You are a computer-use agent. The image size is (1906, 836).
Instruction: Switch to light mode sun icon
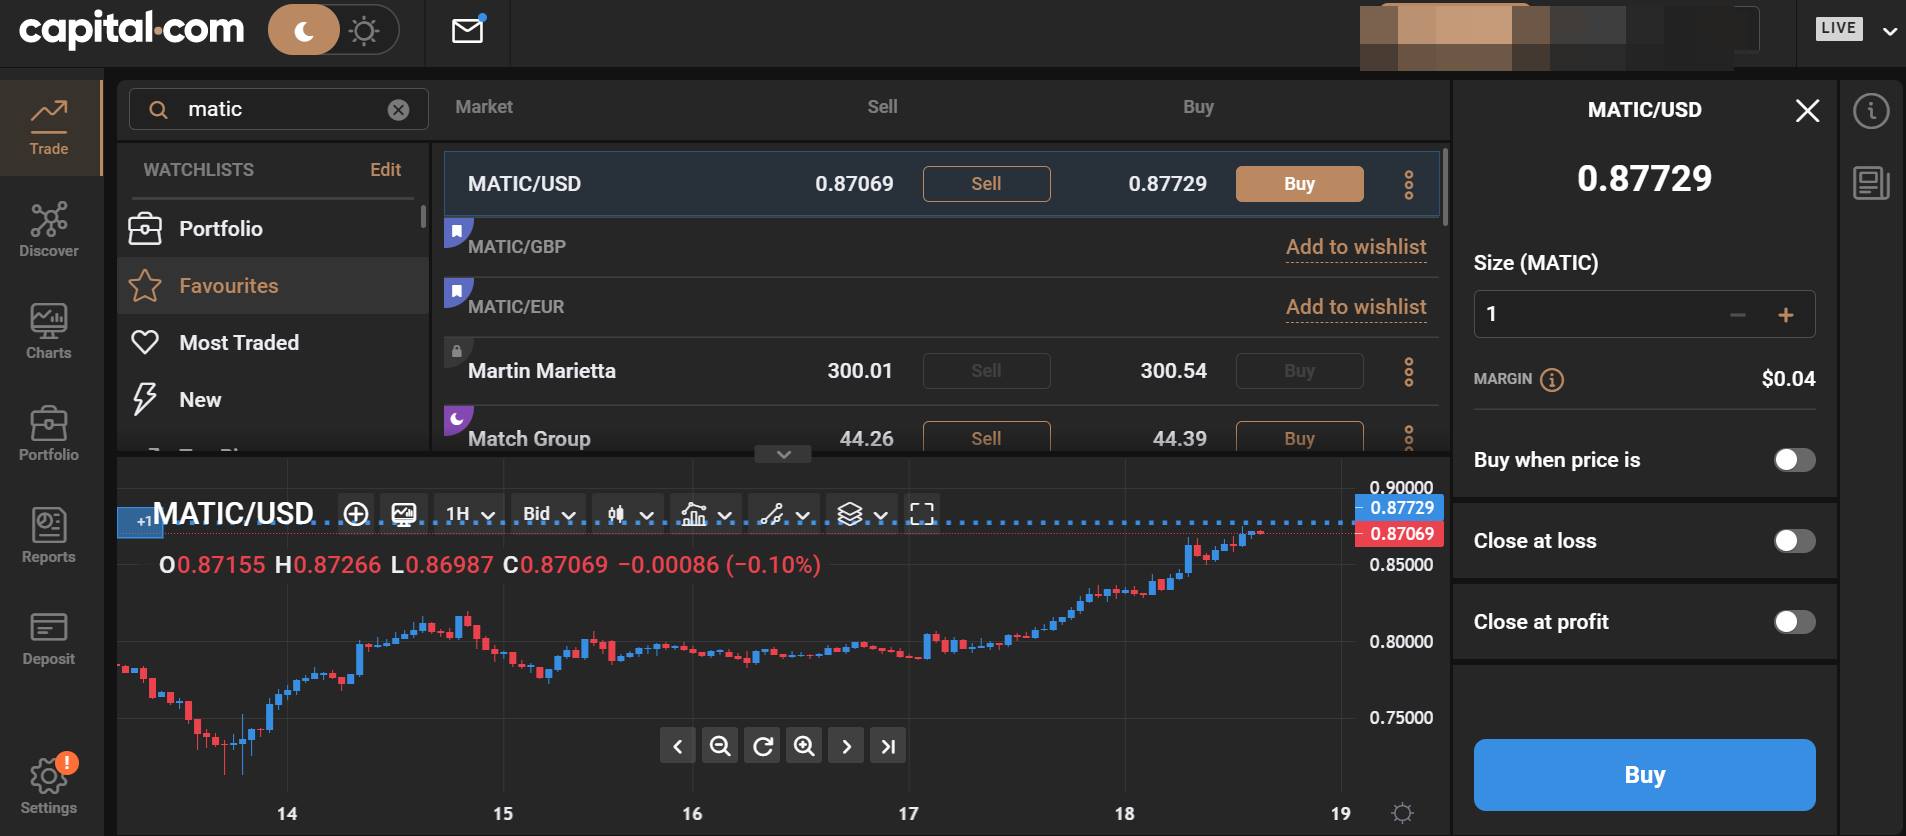coord(364,31)
